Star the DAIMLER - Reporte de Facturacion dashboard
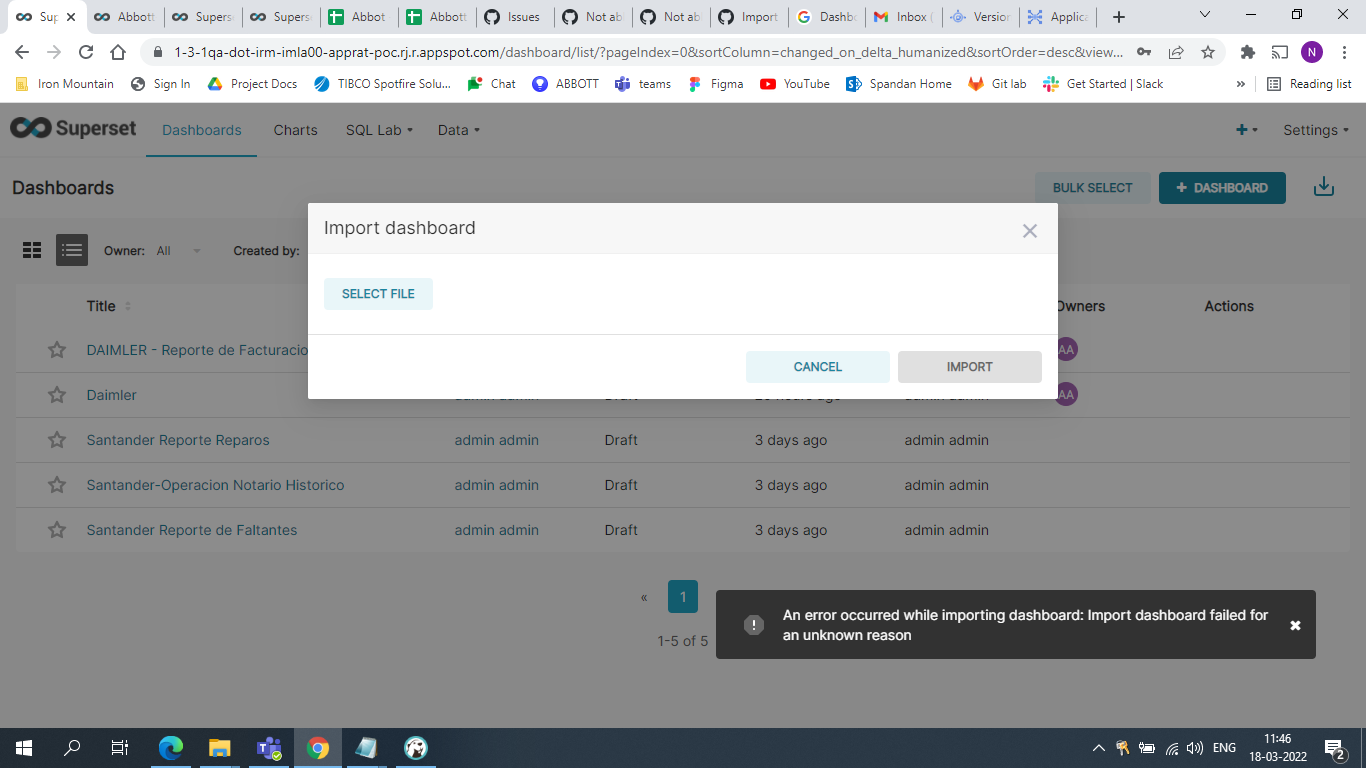Viewport: 1366px width, 768px height. coord(57,350)
